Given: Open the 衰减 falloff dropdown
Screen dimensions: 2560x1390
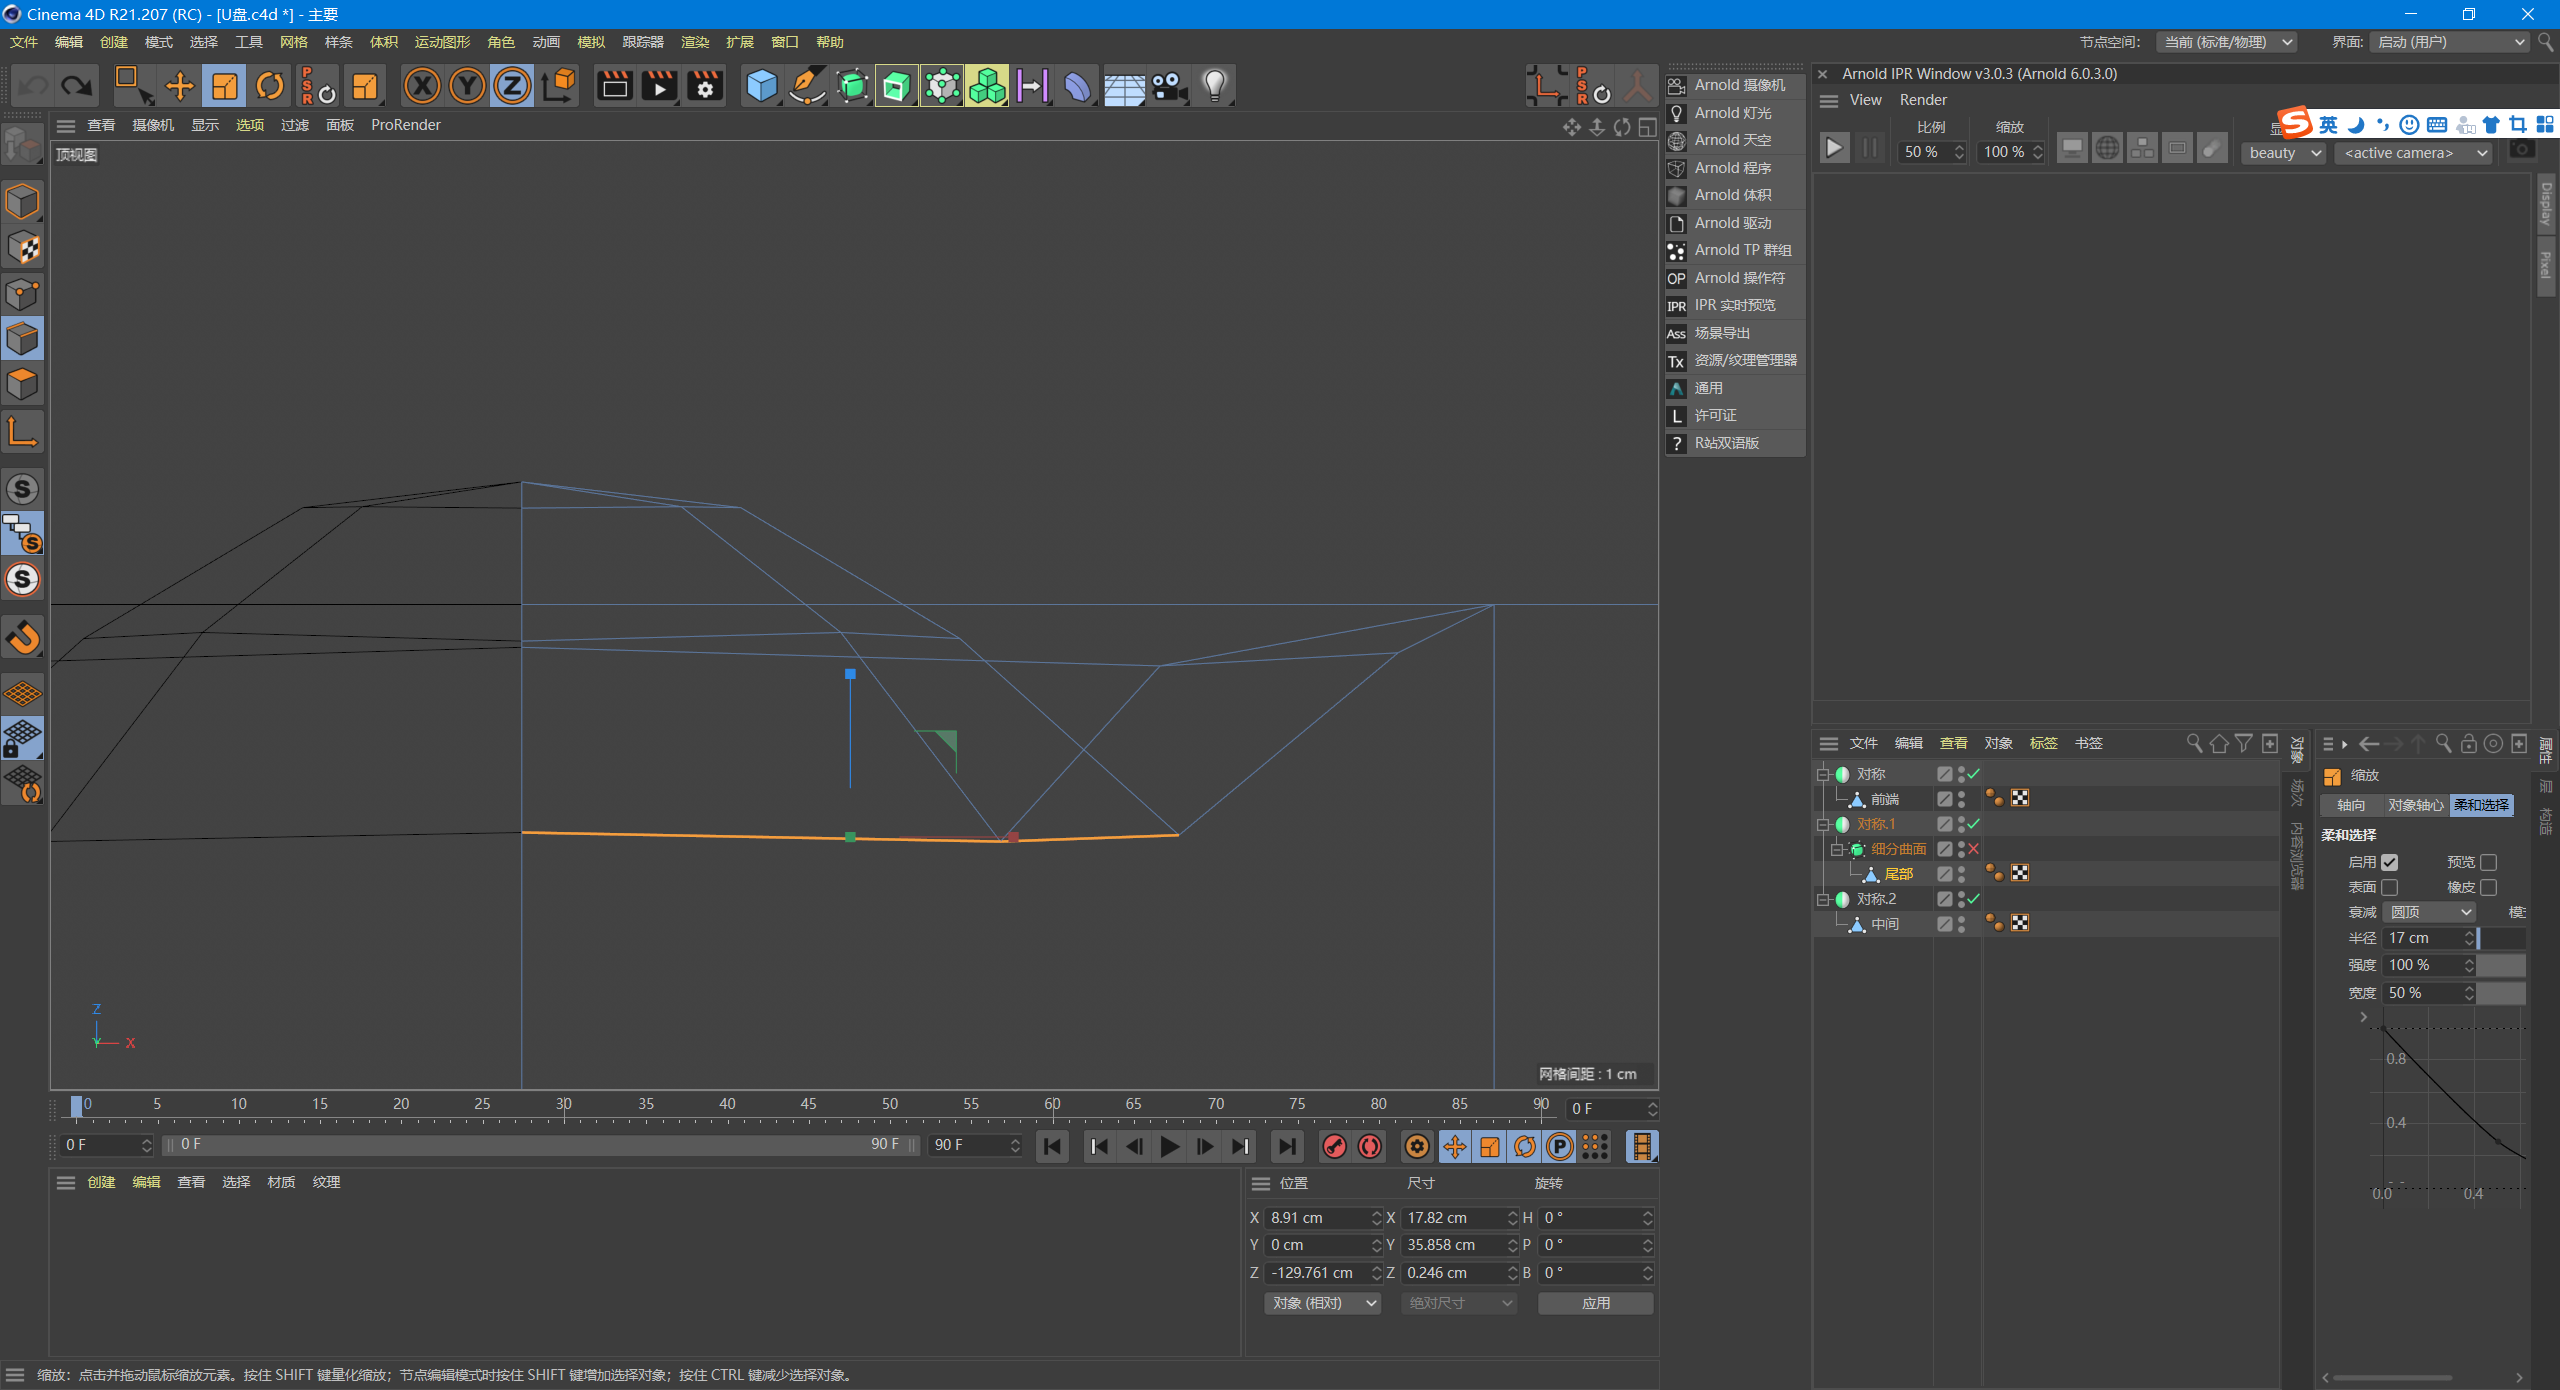Looking at the screenshot, I should coord(2430,912).
